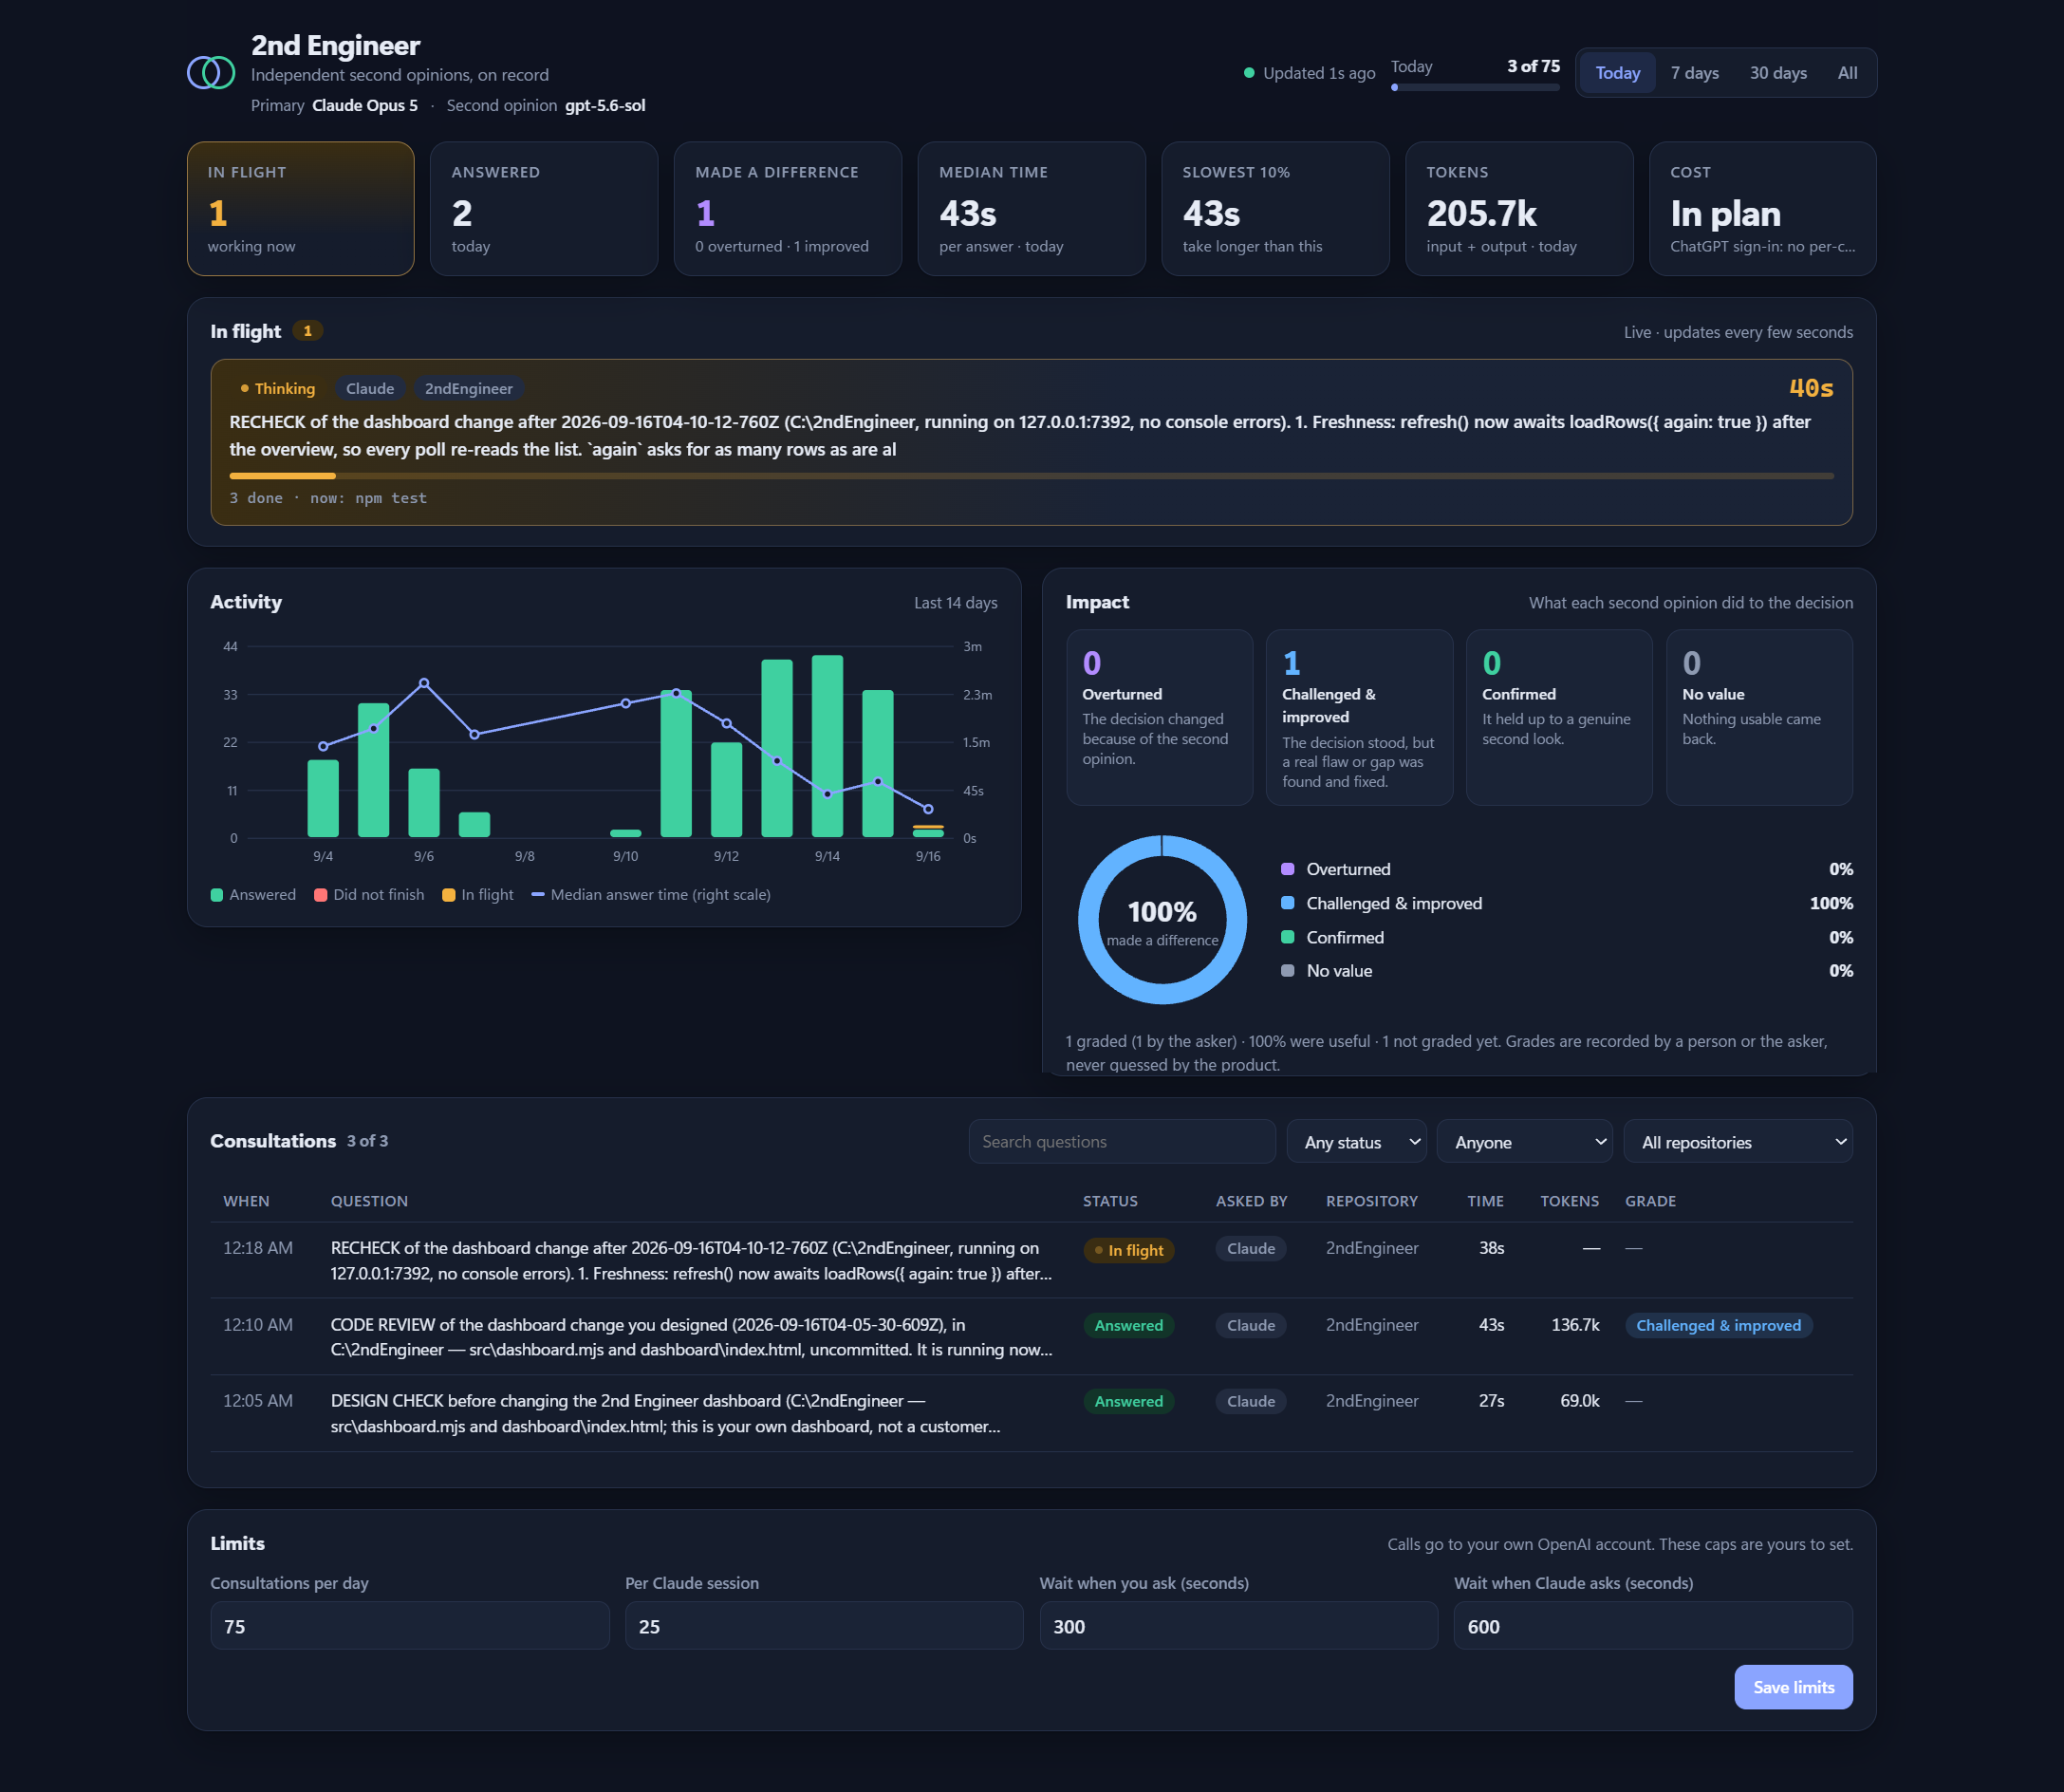Open the 12:10 AM CODE REVIEW consultation
The height and width of the screenshot is (1792, 2064).
pyautogui.click(x=1031, y=1337)
